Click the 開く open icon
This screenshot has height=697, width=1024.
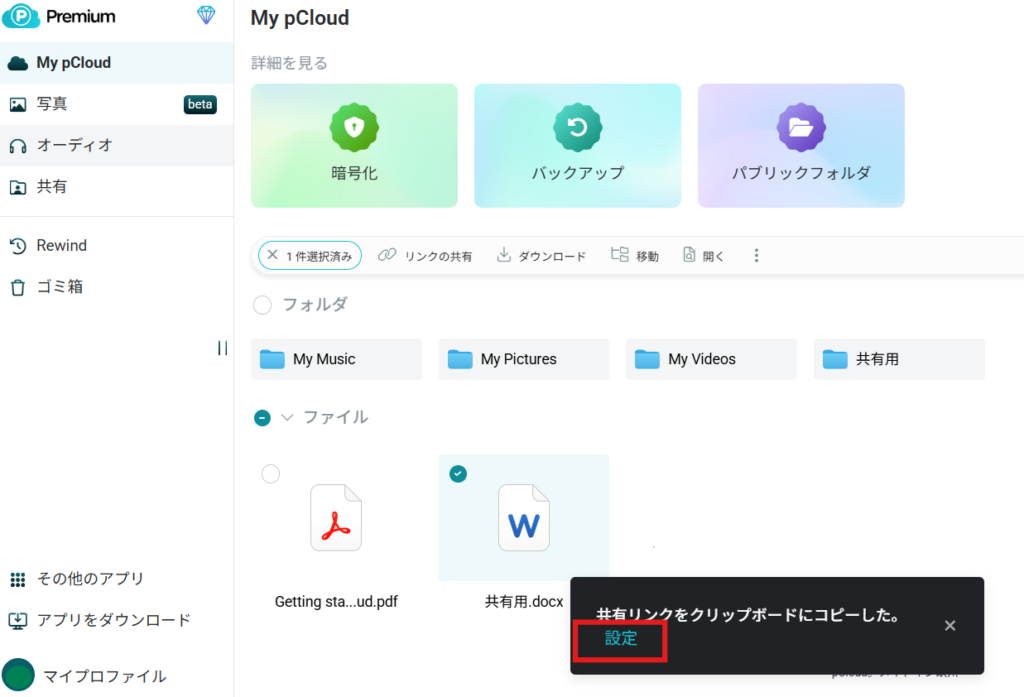[x=689, y=256]
